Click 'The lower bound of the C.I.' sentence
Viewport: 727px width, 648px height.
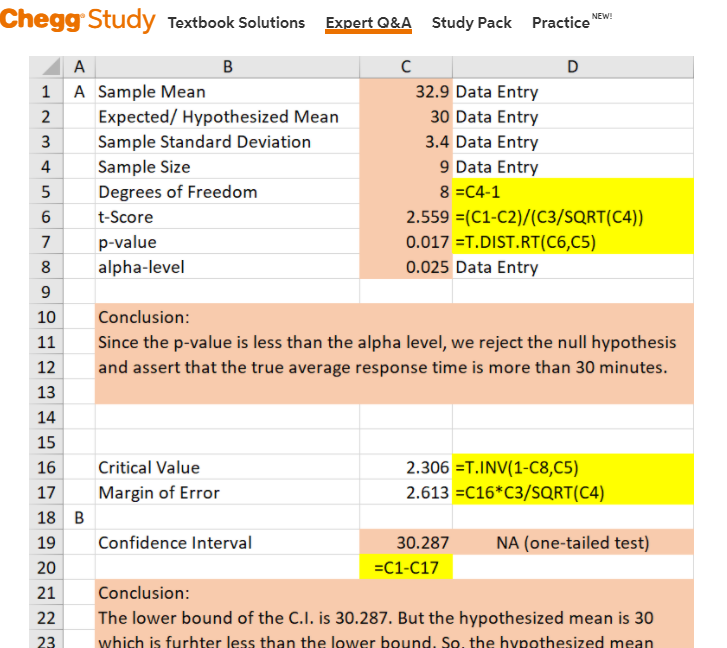(376, 618)
